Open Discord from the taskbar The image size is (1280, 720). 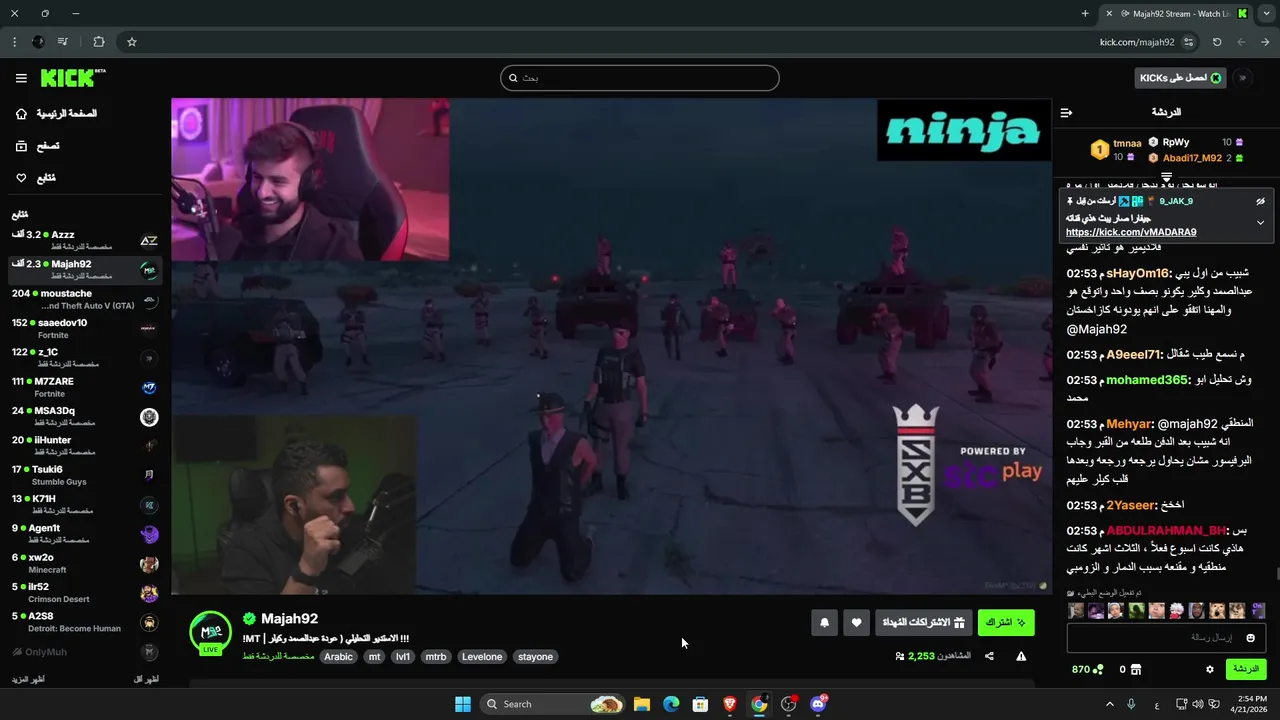(819, 704)
